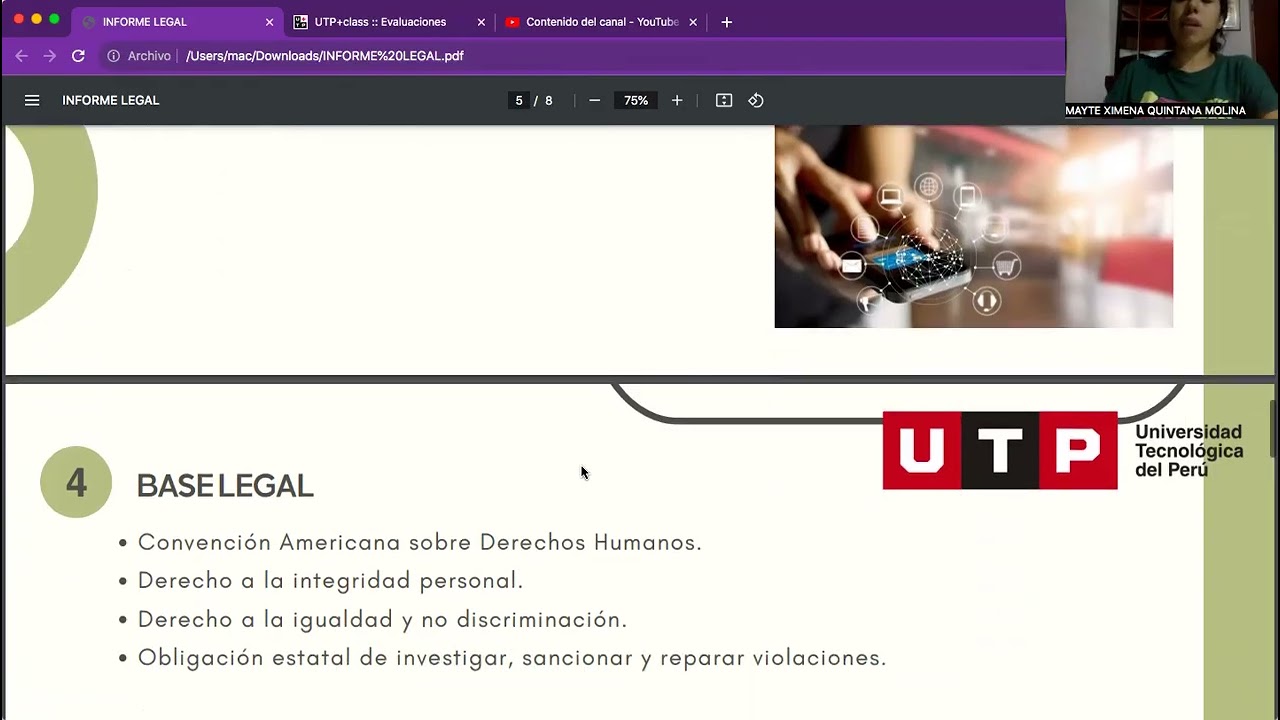Image resolution: width=1280 pixels, height=720 pixels.
Task: Click 'Convención Americana sobre Derechos Humanos.'
Action: tap(419, 542)
